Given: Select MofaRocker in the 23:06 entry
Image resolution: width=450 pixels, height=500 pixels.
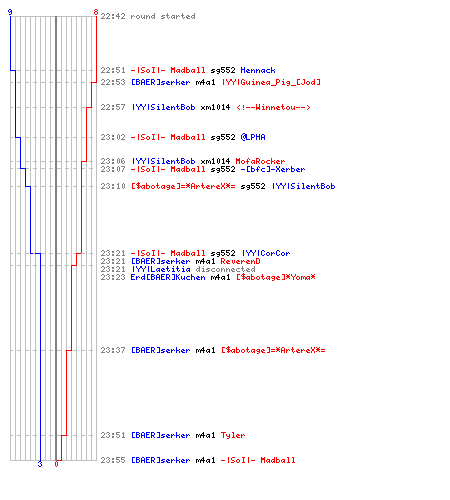Looking at the screenshot, I should click(x=260, y=161).
